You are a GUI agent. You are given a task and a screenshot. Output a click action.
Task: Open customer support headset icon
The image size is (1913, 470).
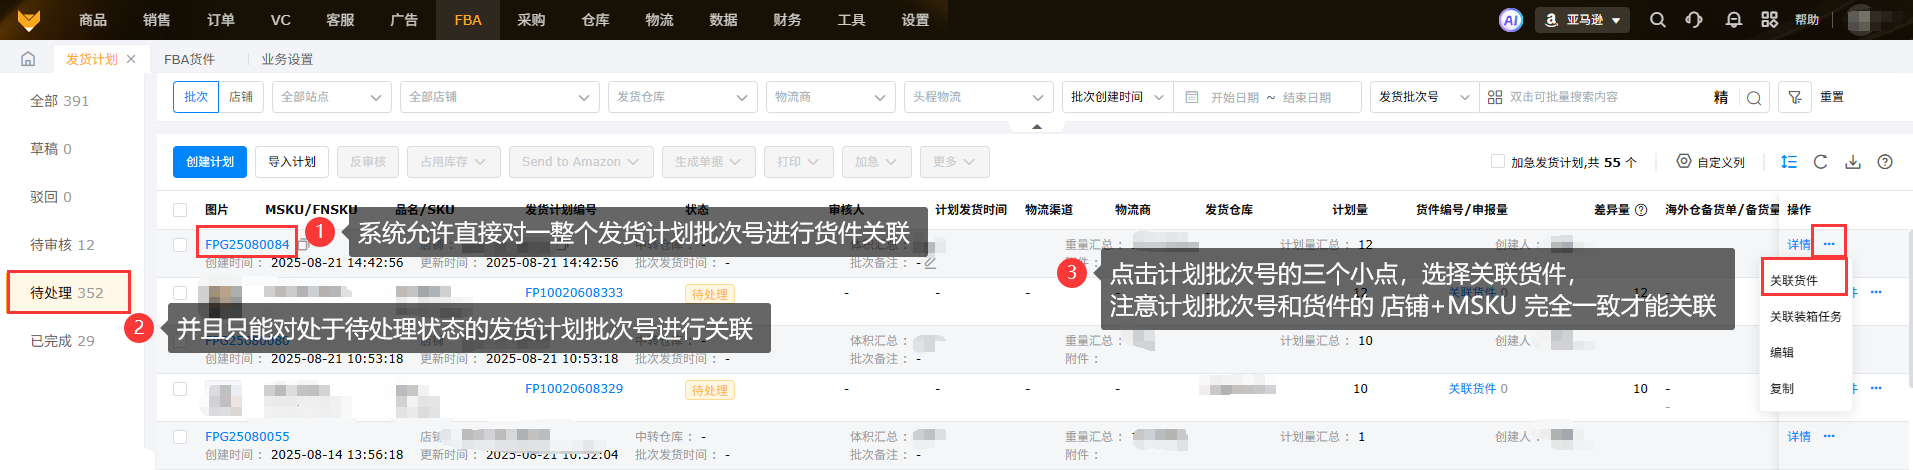pyautogui.click(x=1693, y=19)
